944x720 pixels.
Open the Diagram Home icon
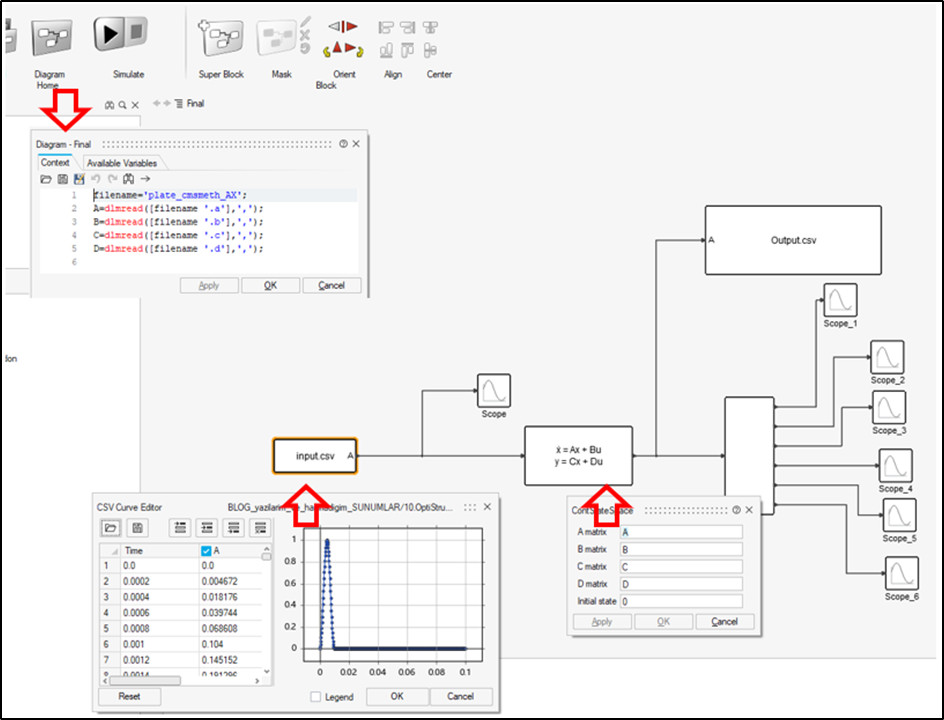tap(50, 38)
